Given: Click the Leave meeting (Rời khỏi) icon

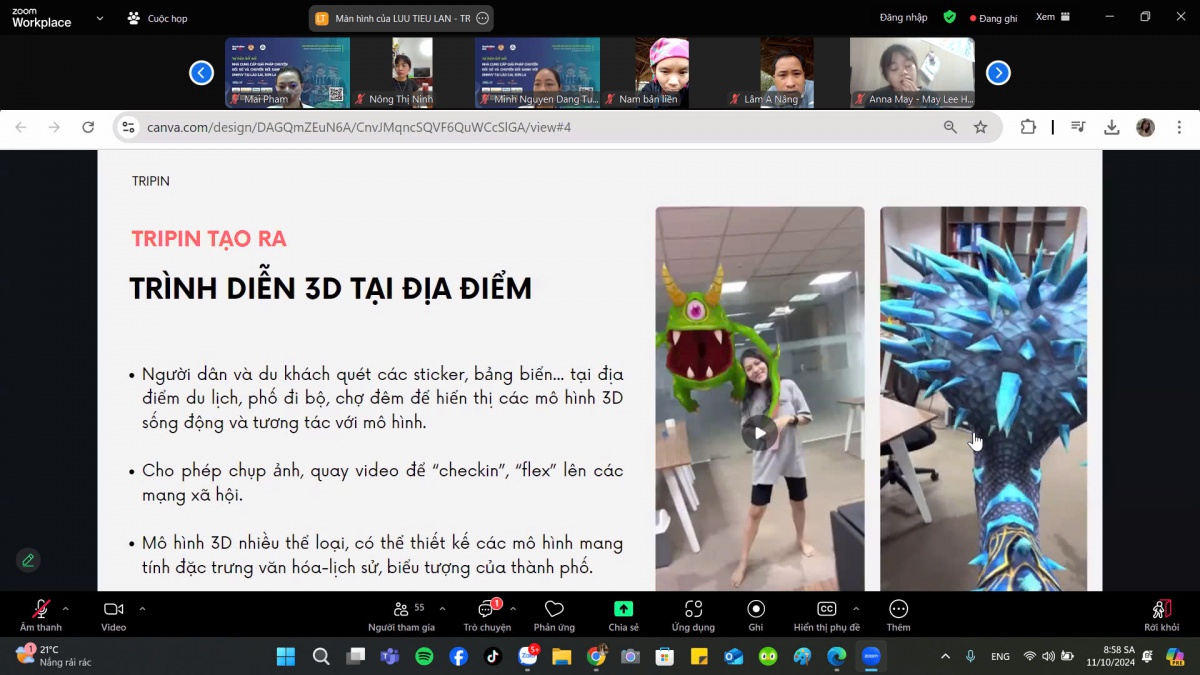Looking at the screenshot, I should point(1161,609).
